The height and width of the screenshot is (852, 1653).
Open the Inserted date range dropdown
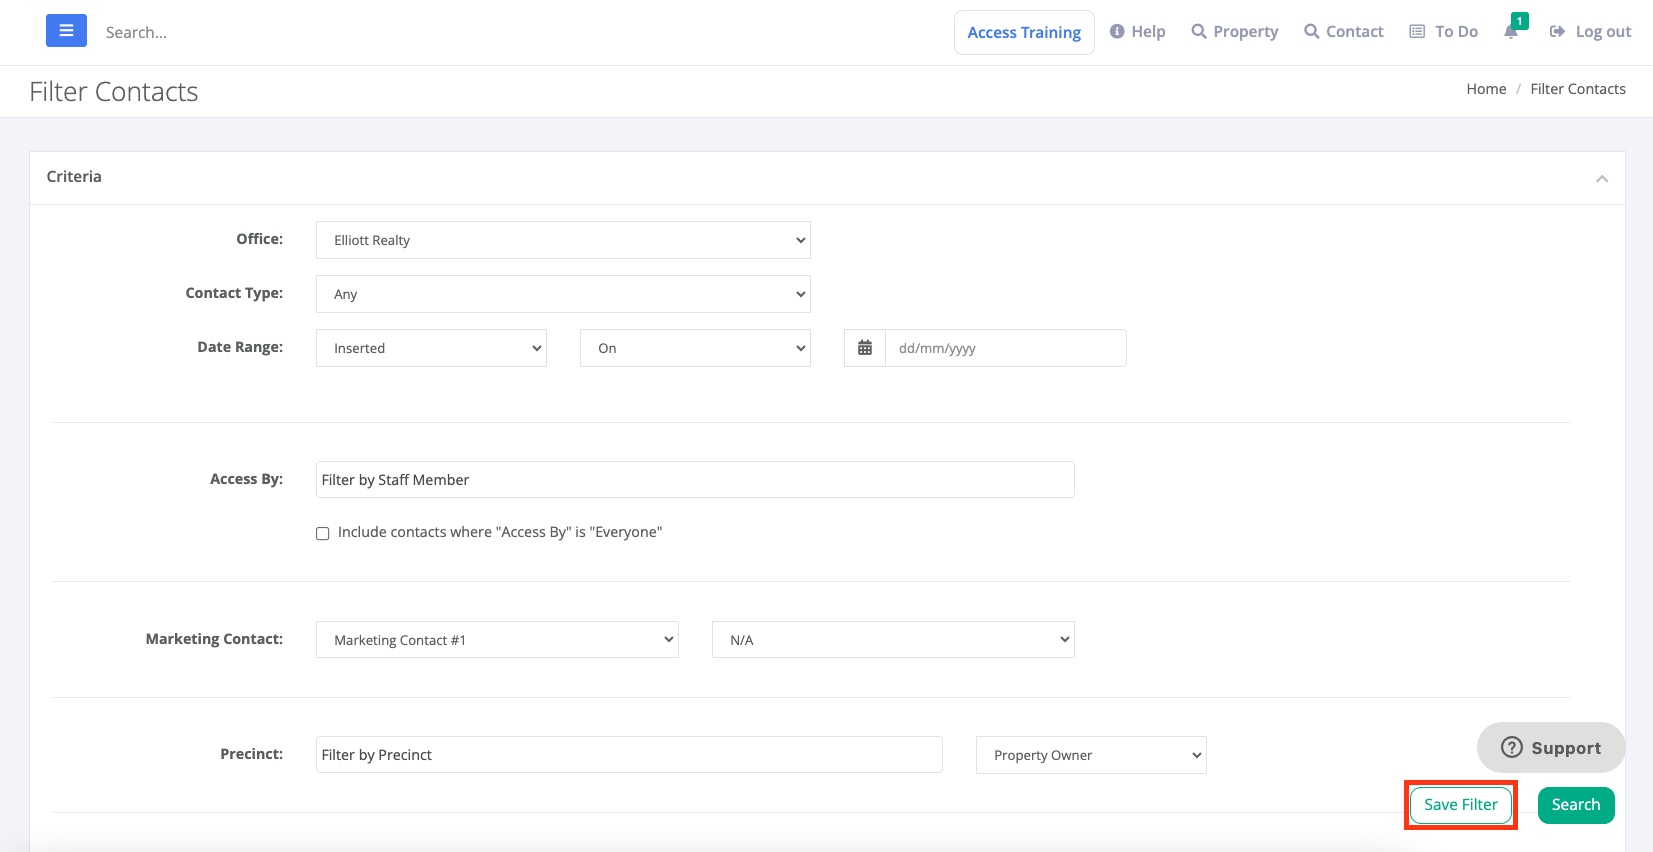click(431, 348)
